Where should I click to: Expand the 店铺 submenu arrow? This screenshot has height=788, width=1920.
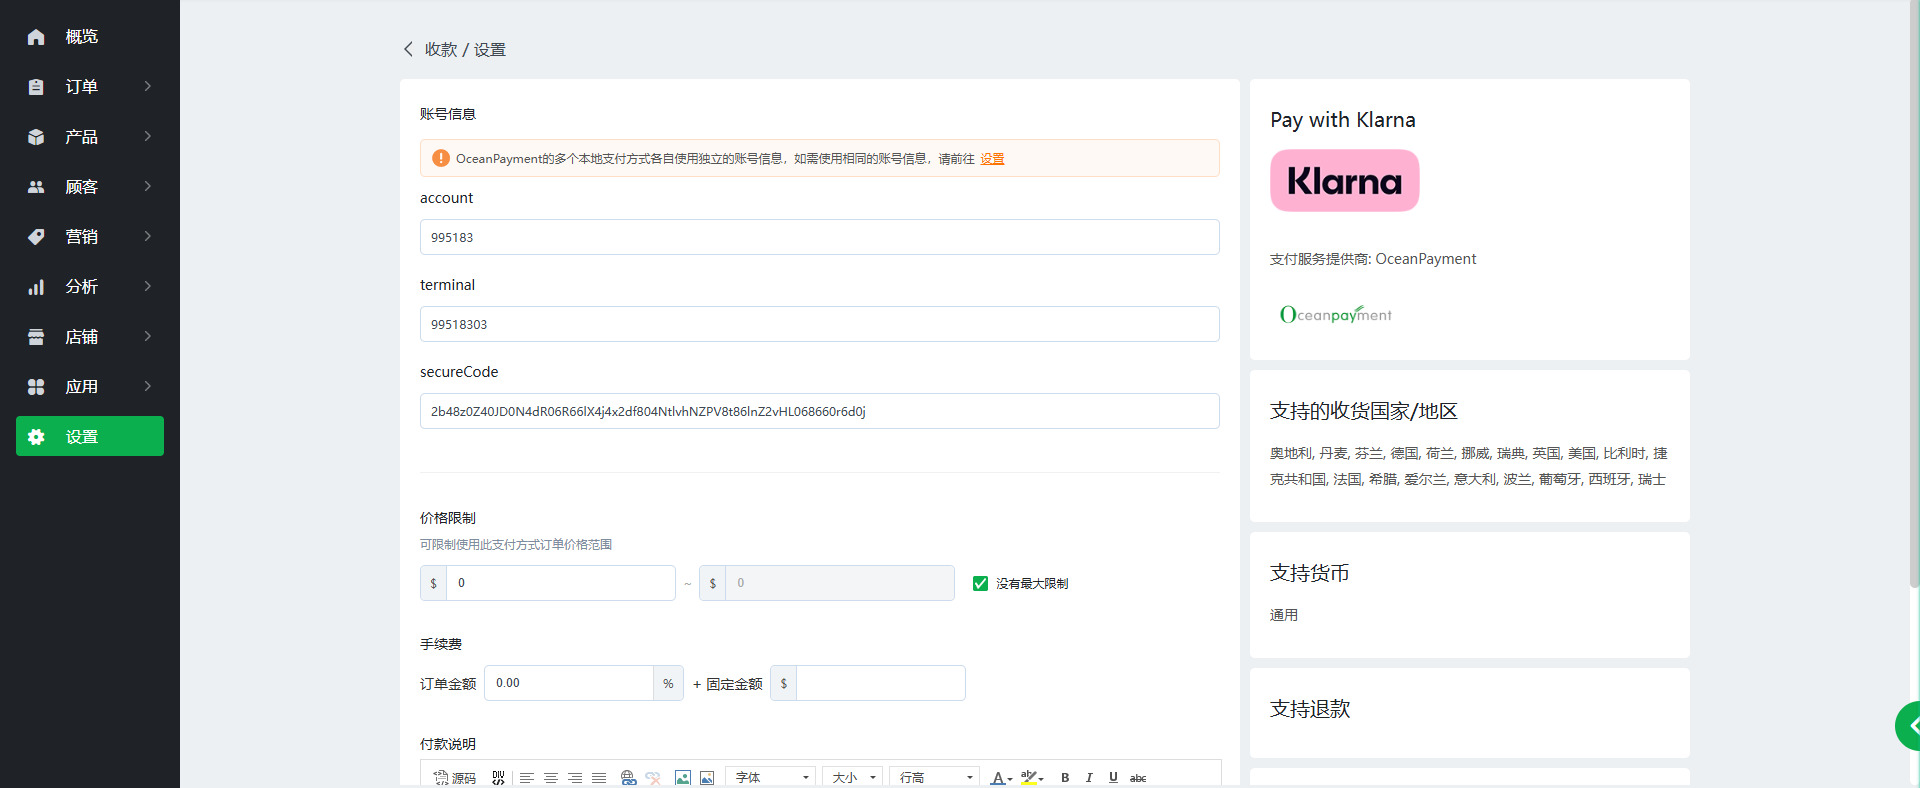pyautogui.click(x=148, y=336)
